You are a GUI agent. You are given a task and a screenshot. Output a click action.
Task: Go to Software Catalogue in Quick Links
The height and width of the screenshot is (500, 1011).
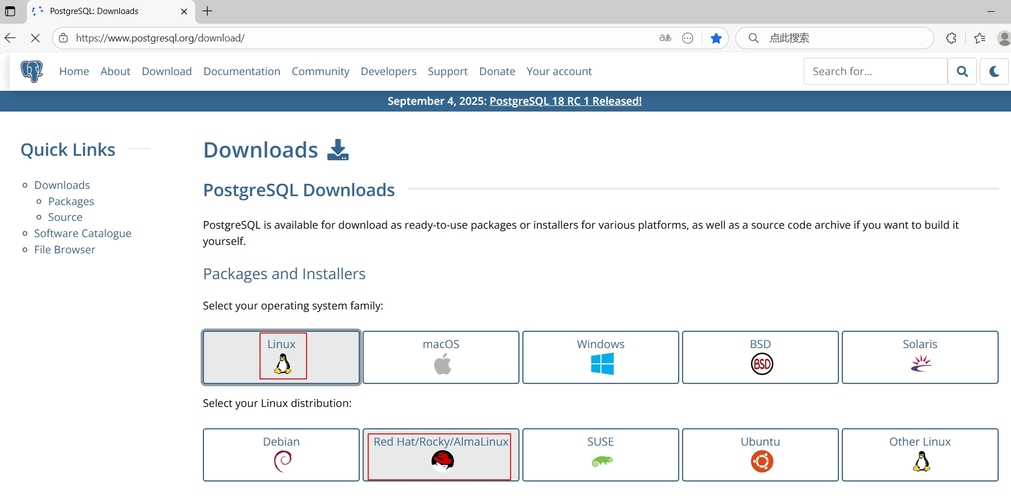(x=82, y=233)
